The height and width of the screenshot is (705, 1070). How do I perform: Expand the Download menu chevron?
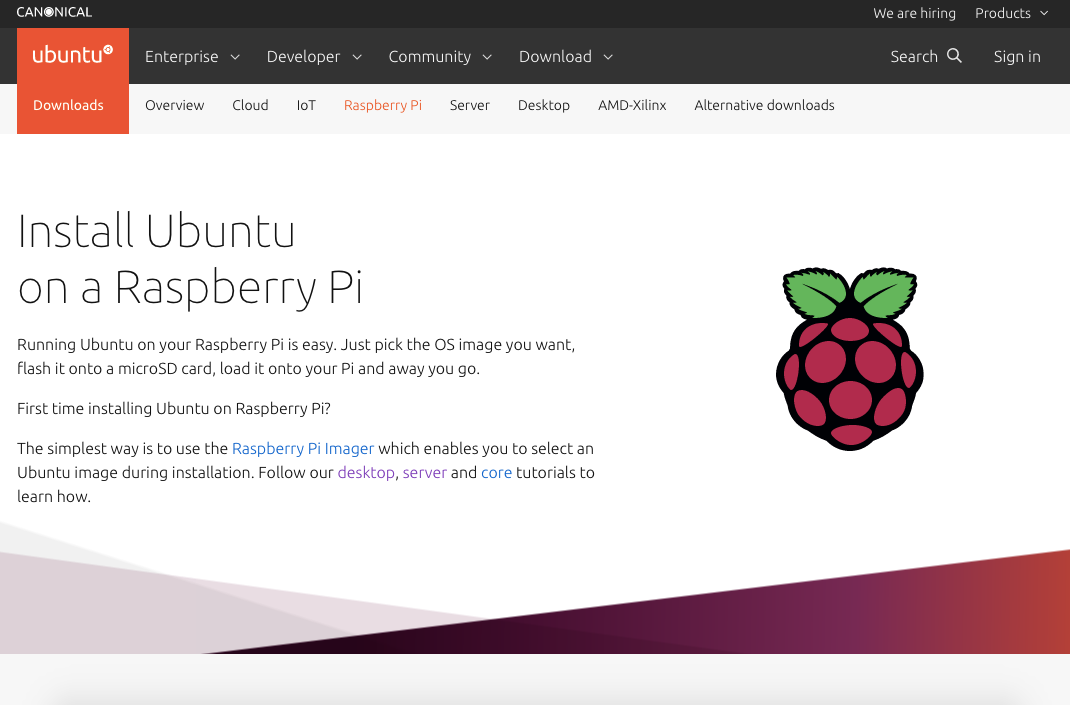pyautogui.click(x=608, y=57)
